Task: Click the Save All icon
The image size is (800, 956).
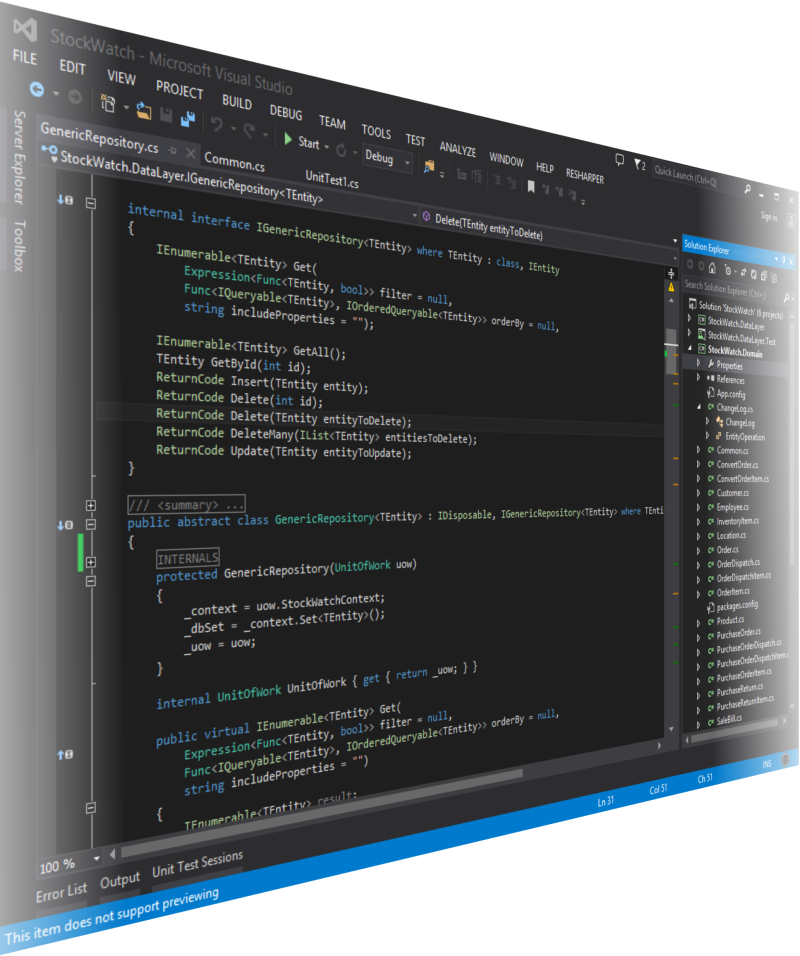Action: 188,119
